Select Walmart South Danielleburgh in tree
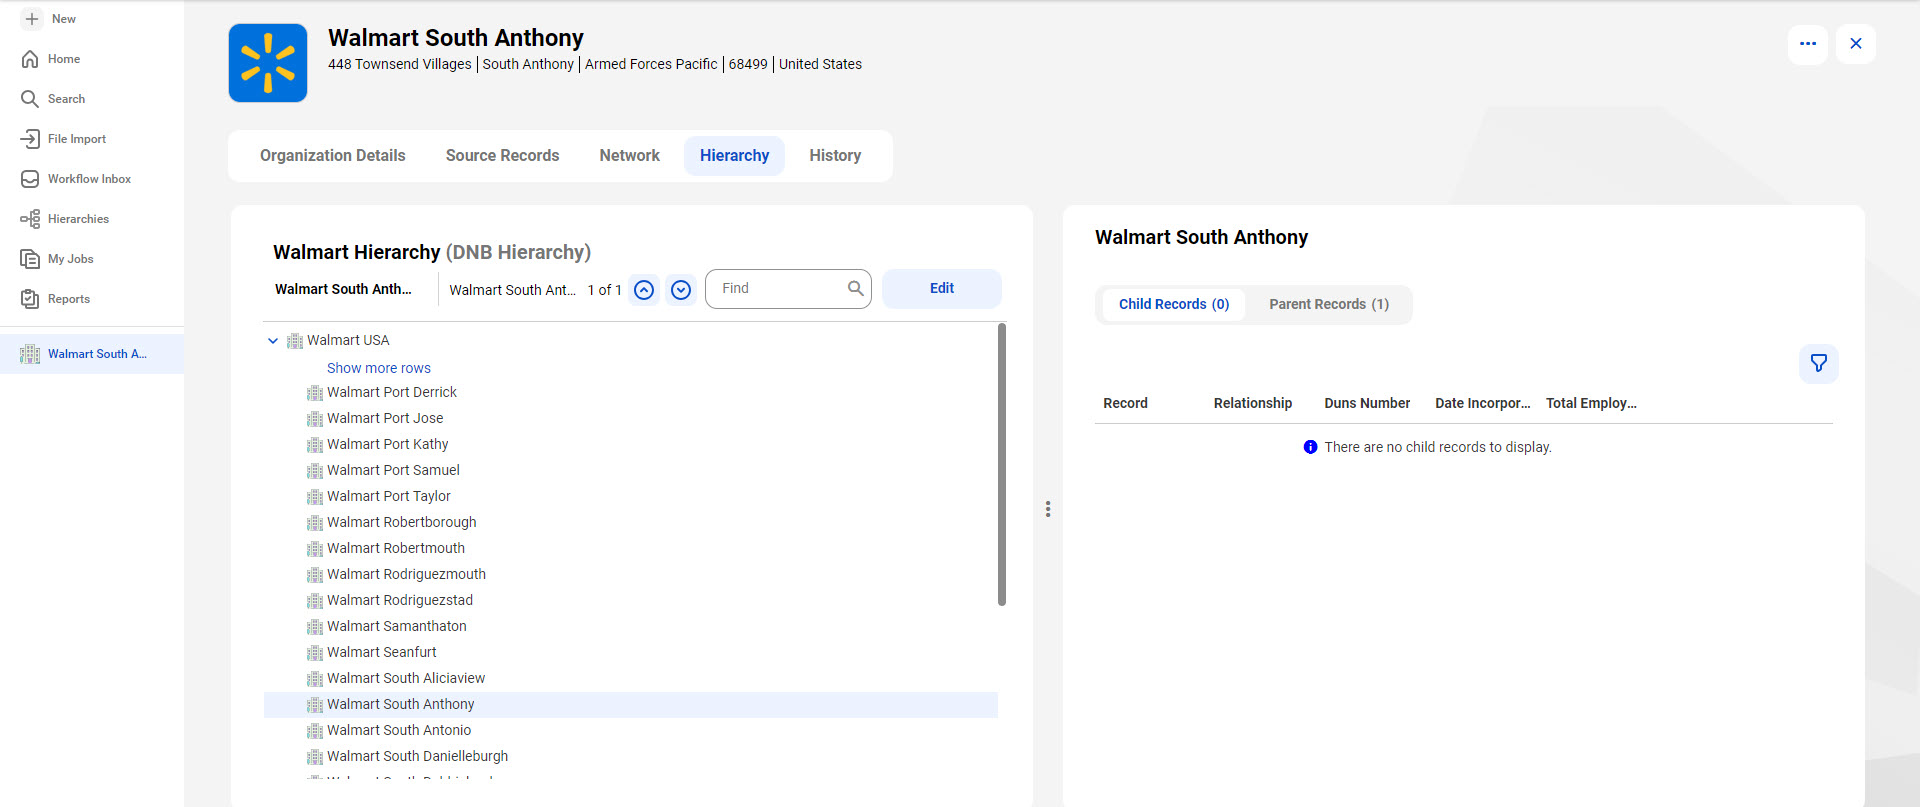The image size is (1920, 807). coord(418,757)
